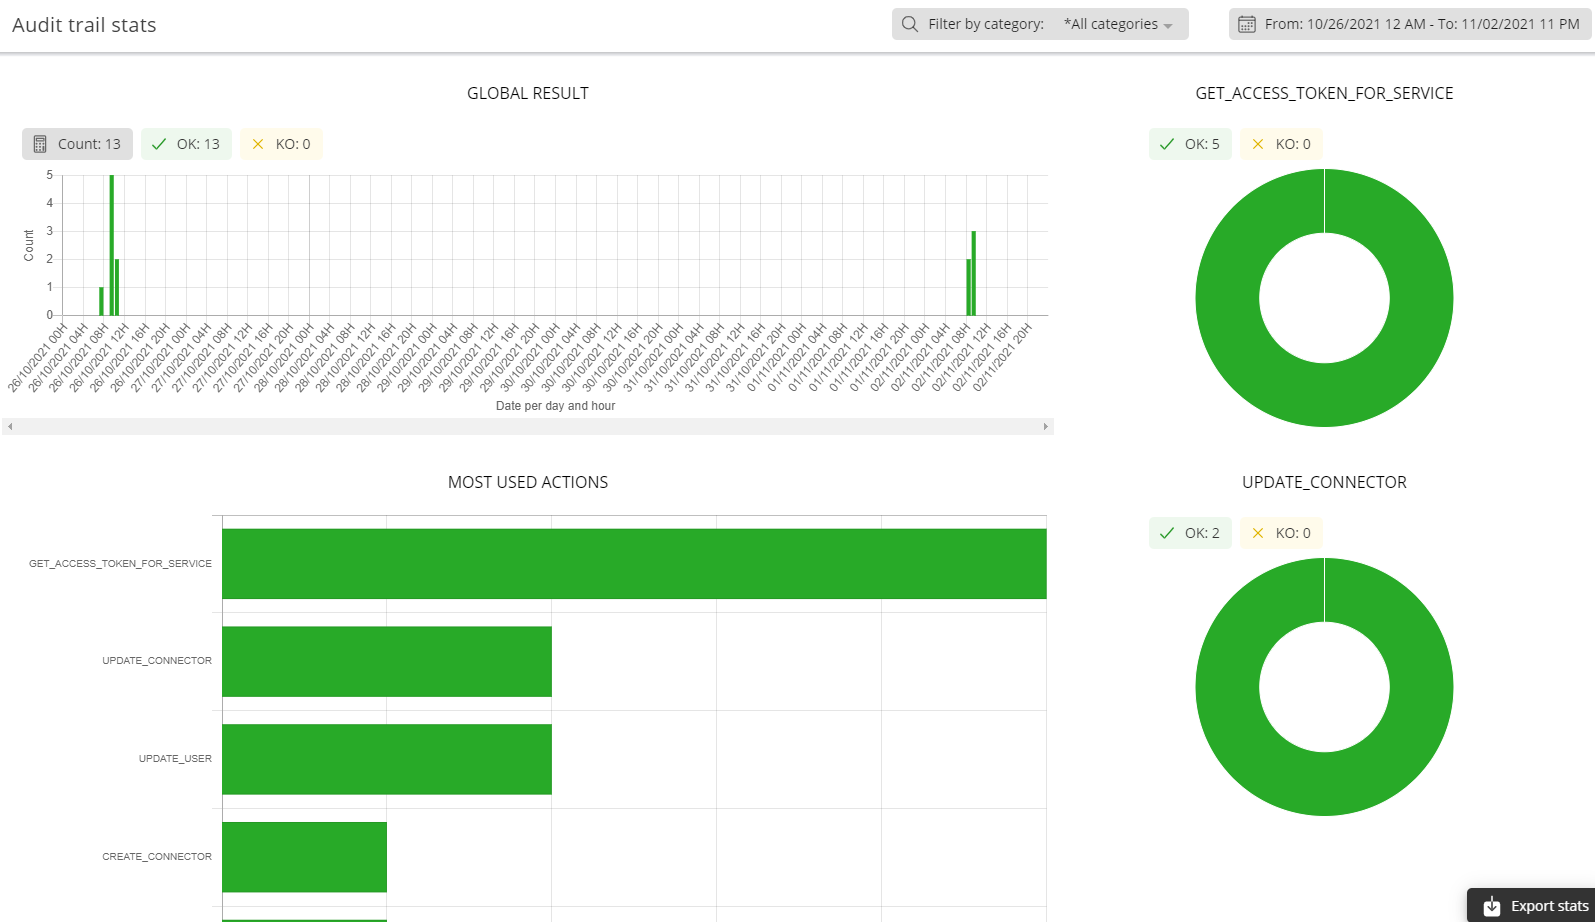Click the search magnifier icon in category filter

(x=909, y=24)
